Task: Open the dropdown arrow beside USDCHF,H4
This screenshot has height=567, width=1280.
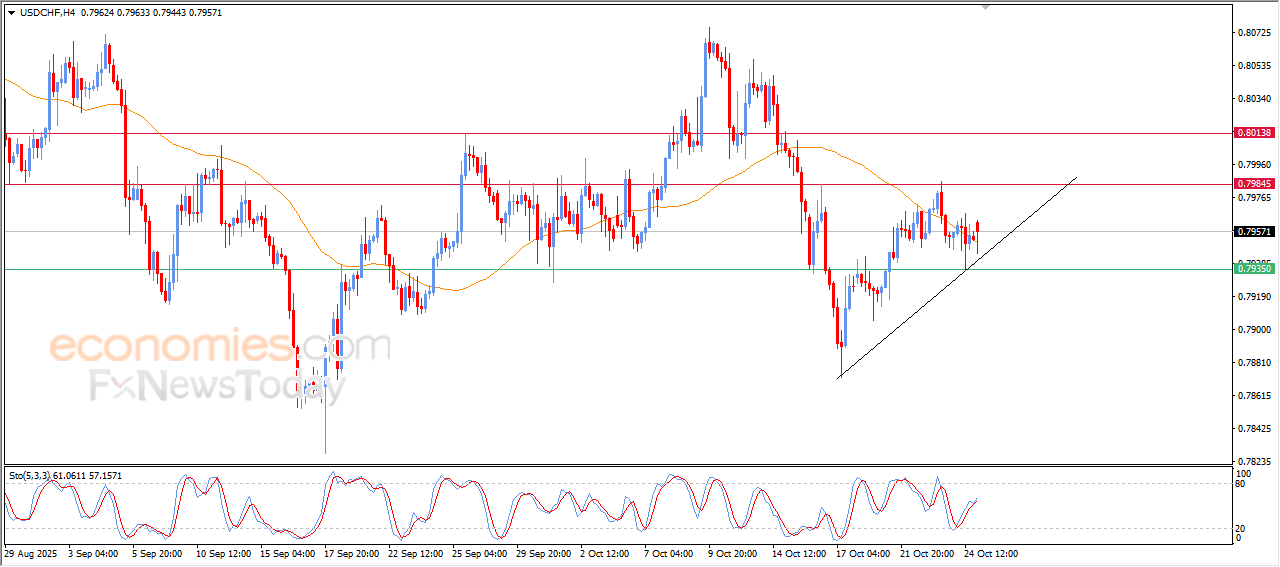Action: coord(11,13)
